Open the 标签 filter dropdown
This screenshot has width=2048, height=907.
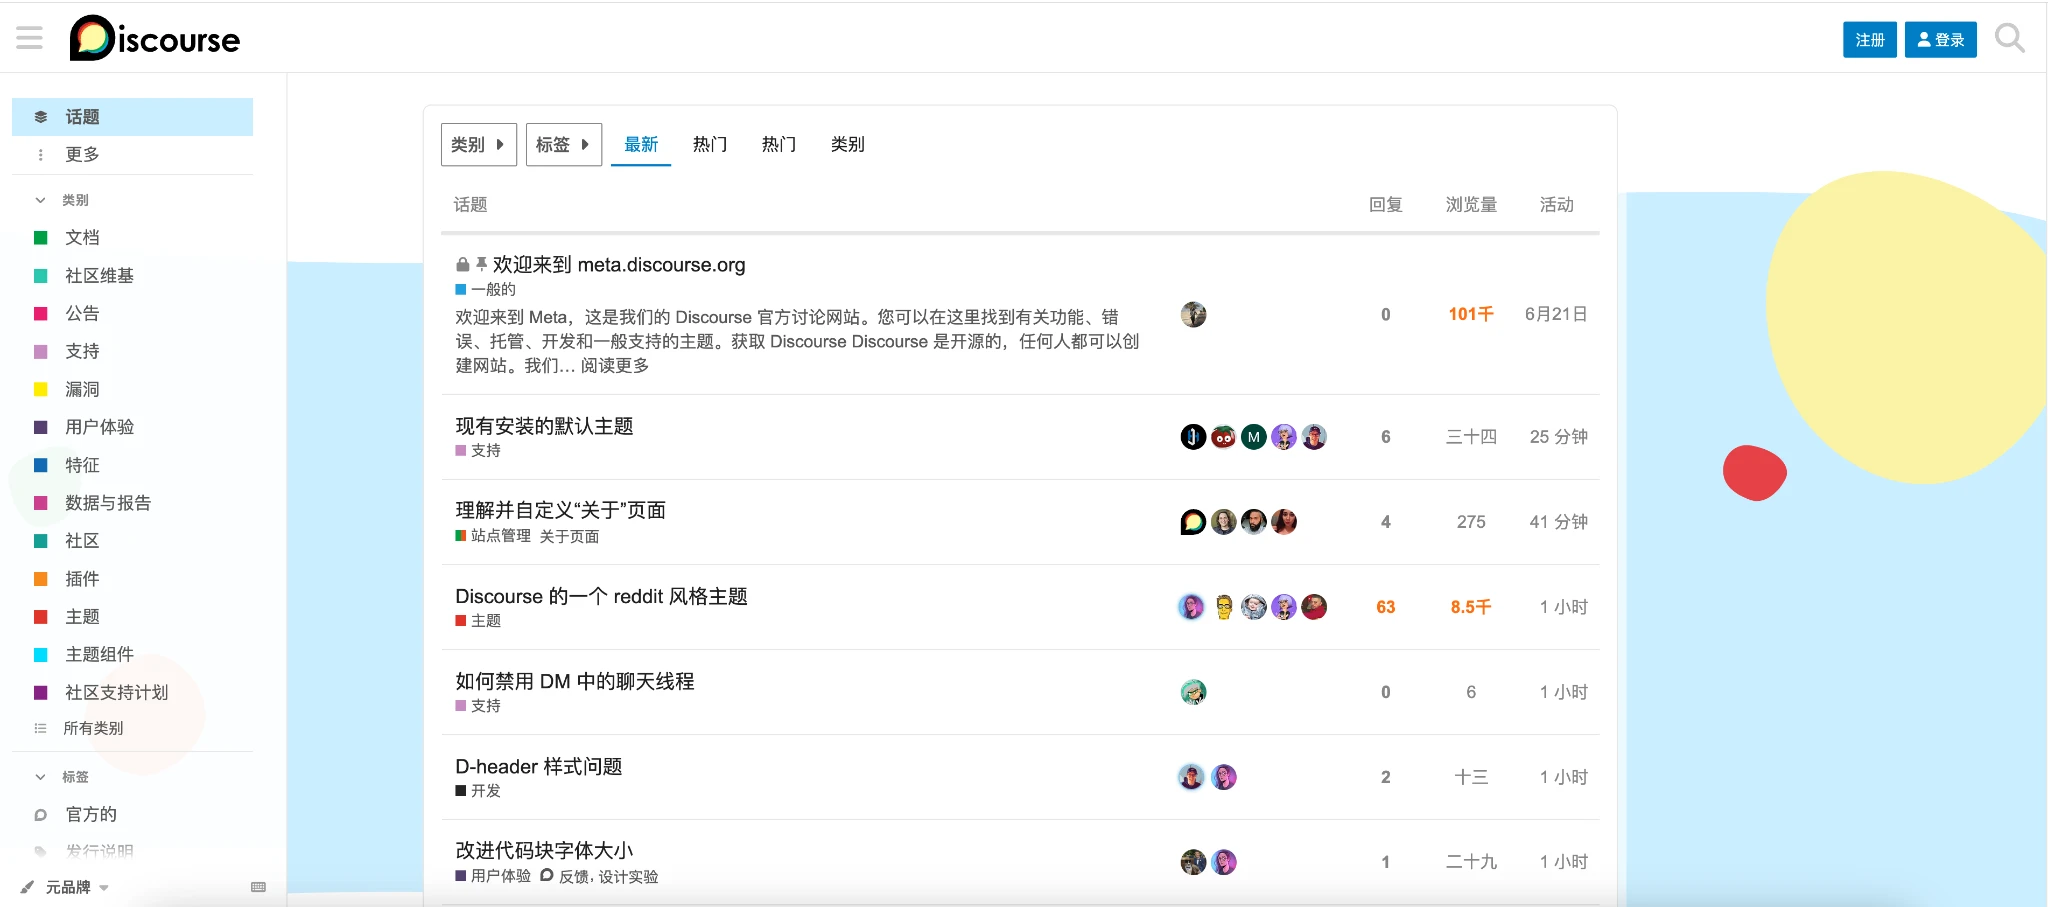click(x=563, y=145)
